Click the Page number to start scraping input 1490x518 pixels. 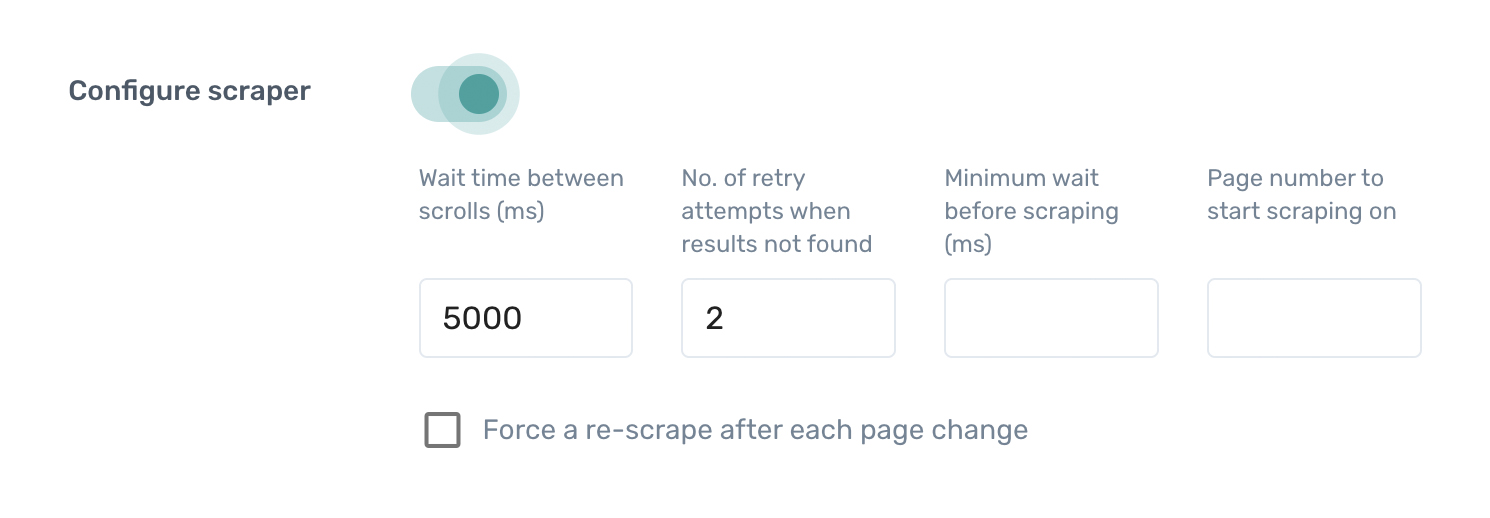point(1314,318)
